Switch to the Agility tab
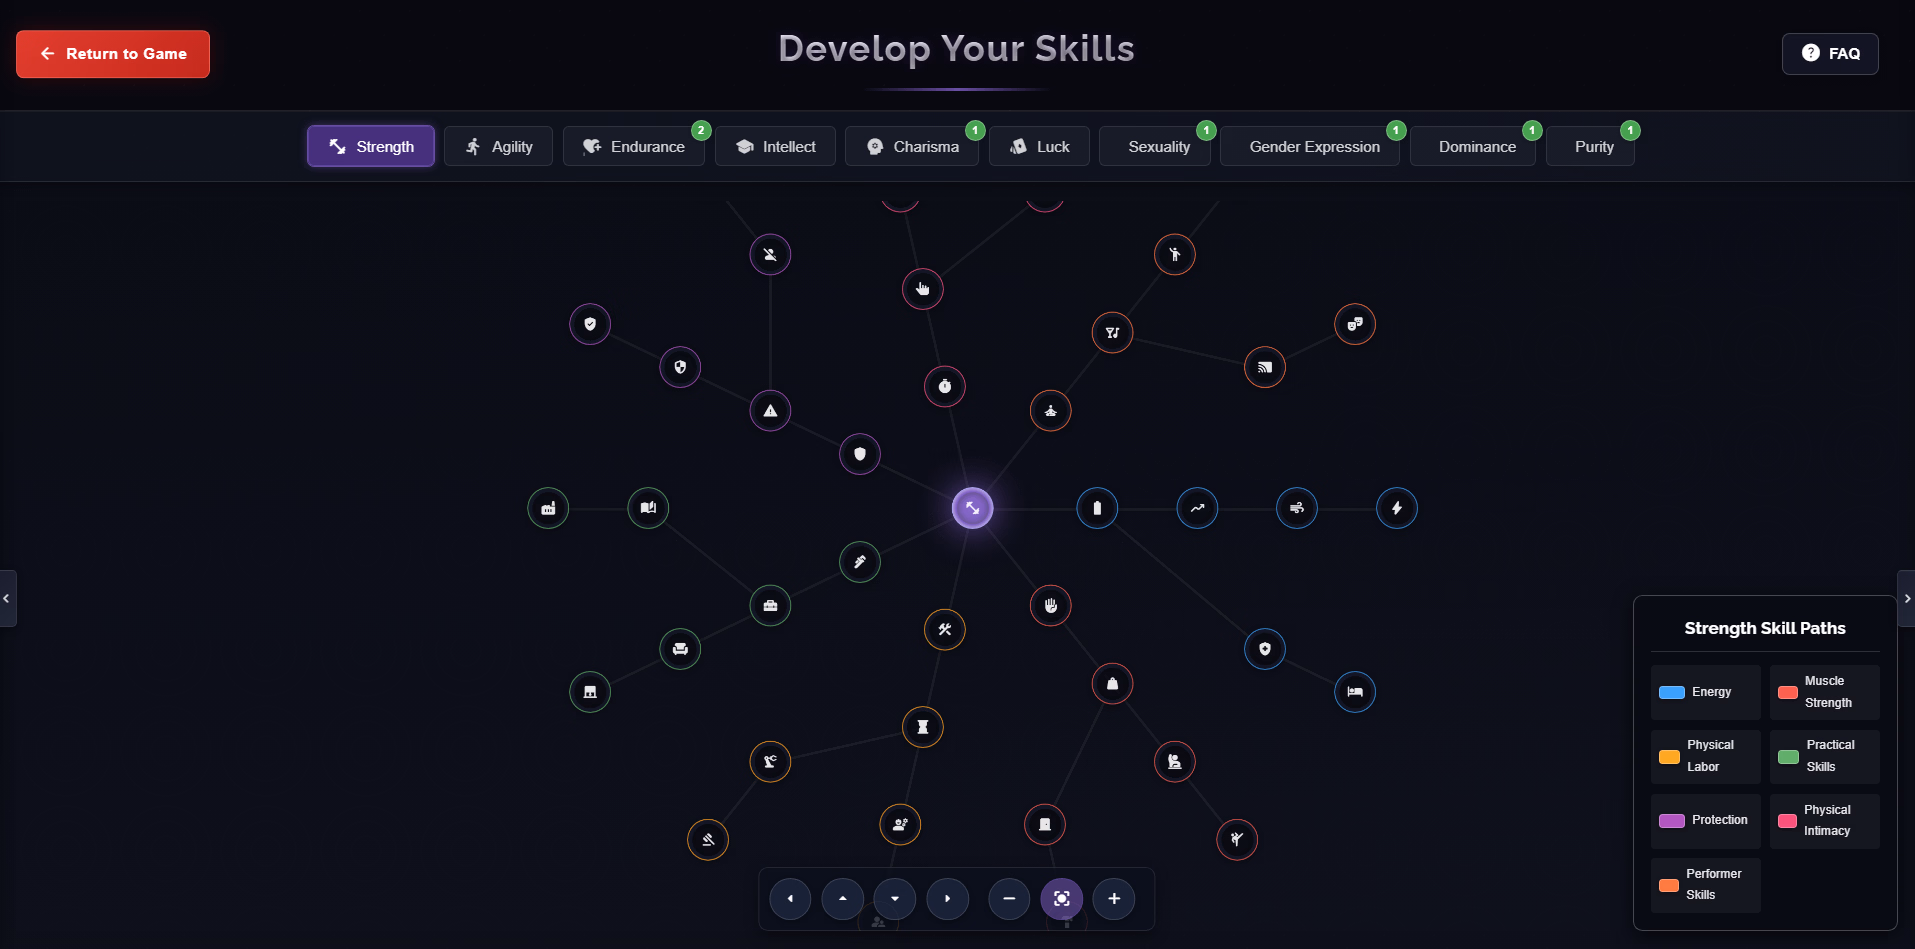Image resolution: width=1915 pixels, height=949 pixels. click(498, 146)
